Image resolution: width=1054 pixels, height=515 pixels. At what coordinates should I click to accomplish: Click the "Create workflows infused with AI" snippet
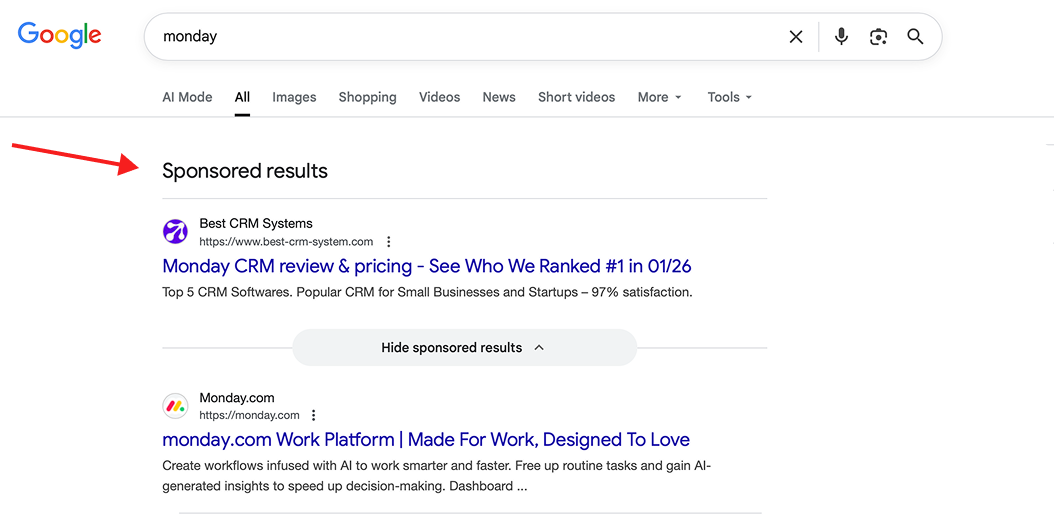tap(436, 476)
